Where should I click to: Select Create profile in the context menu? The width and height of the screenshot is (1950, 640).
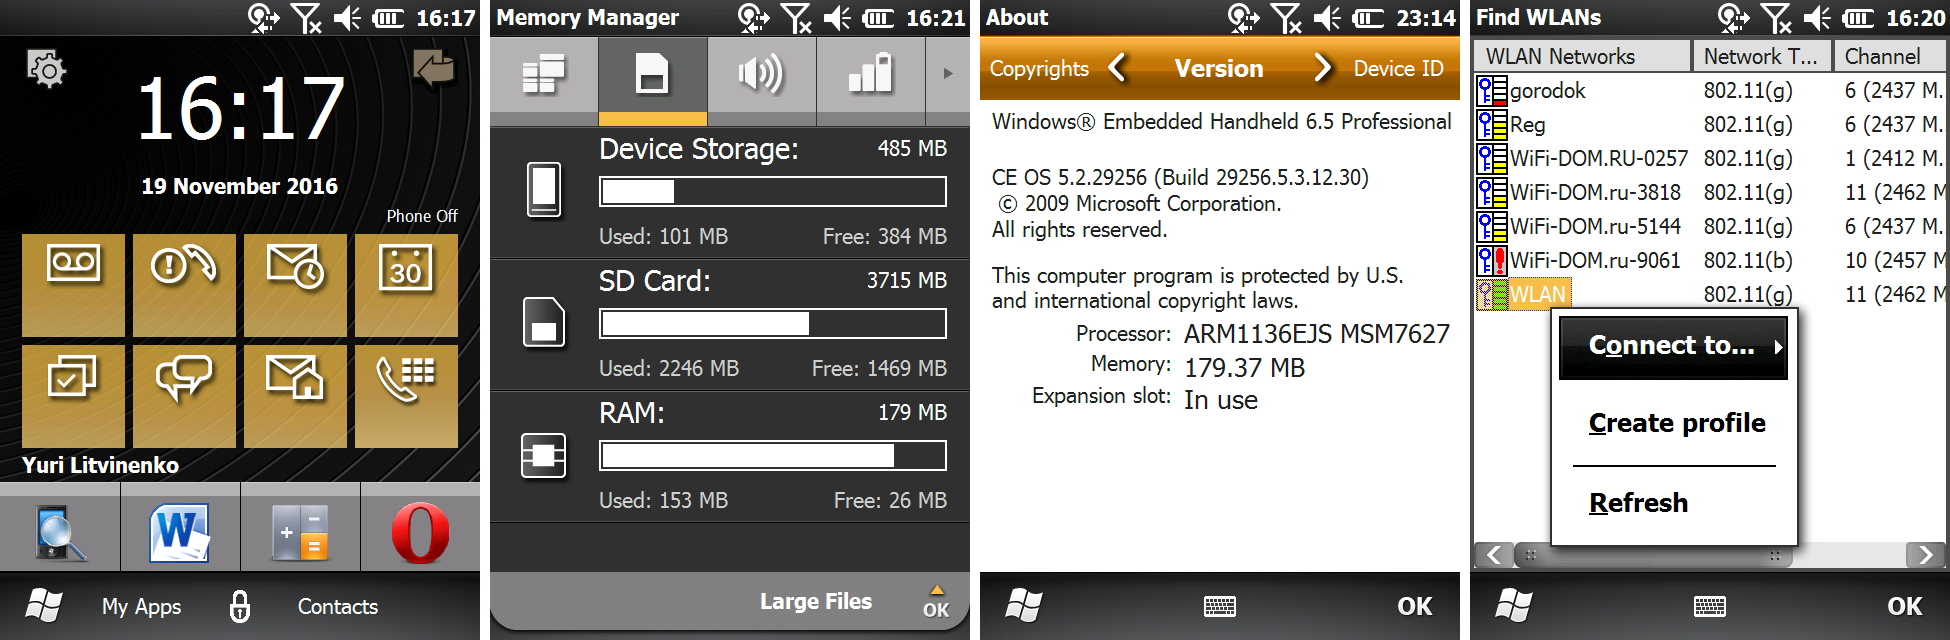(1677, 423)
